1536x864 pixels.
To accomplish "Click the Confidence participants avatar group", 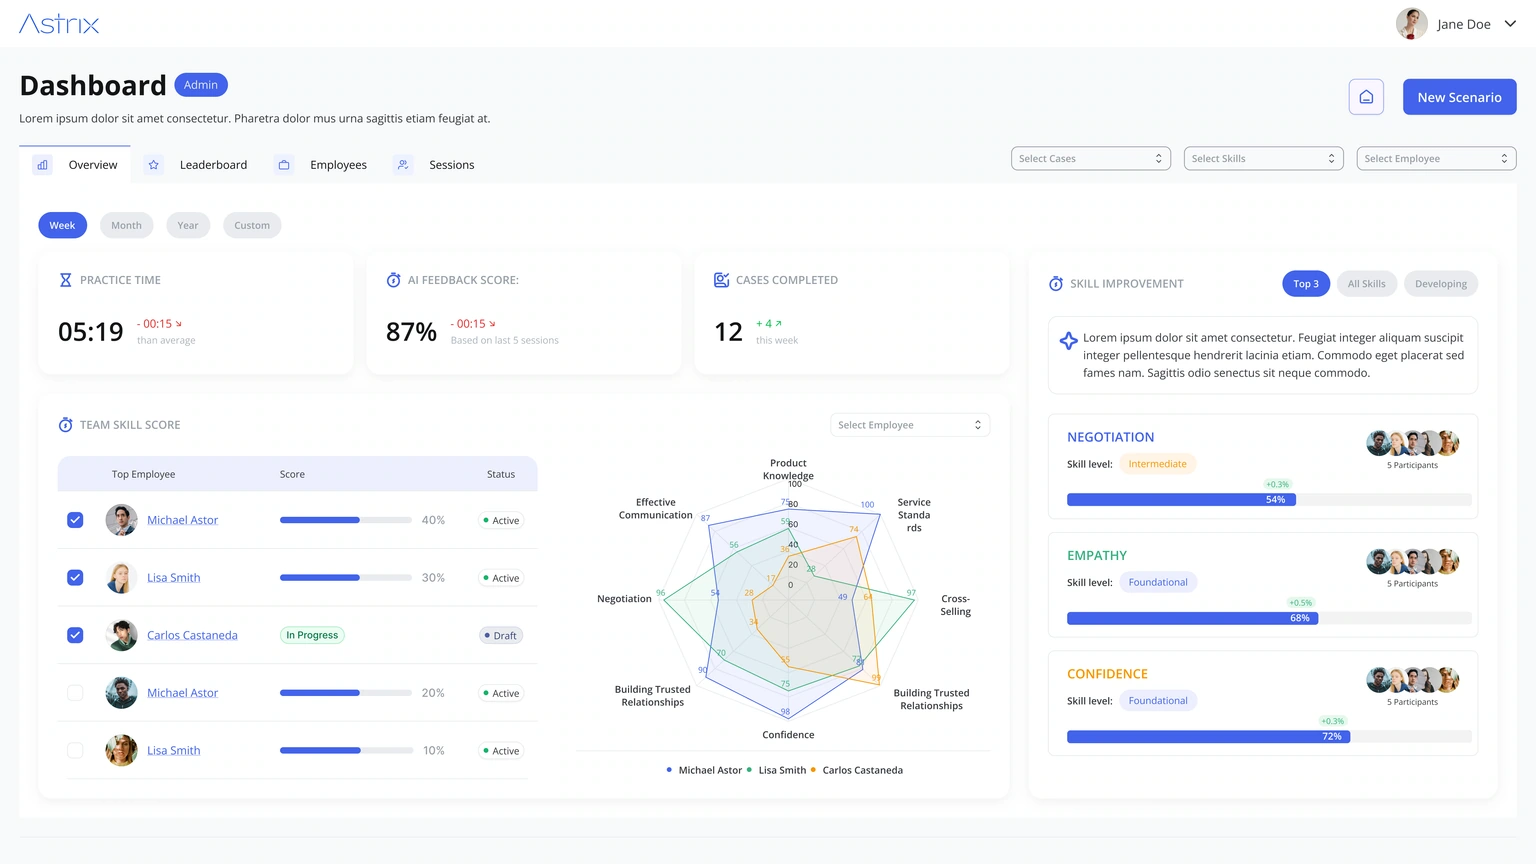I will 1413,680.
